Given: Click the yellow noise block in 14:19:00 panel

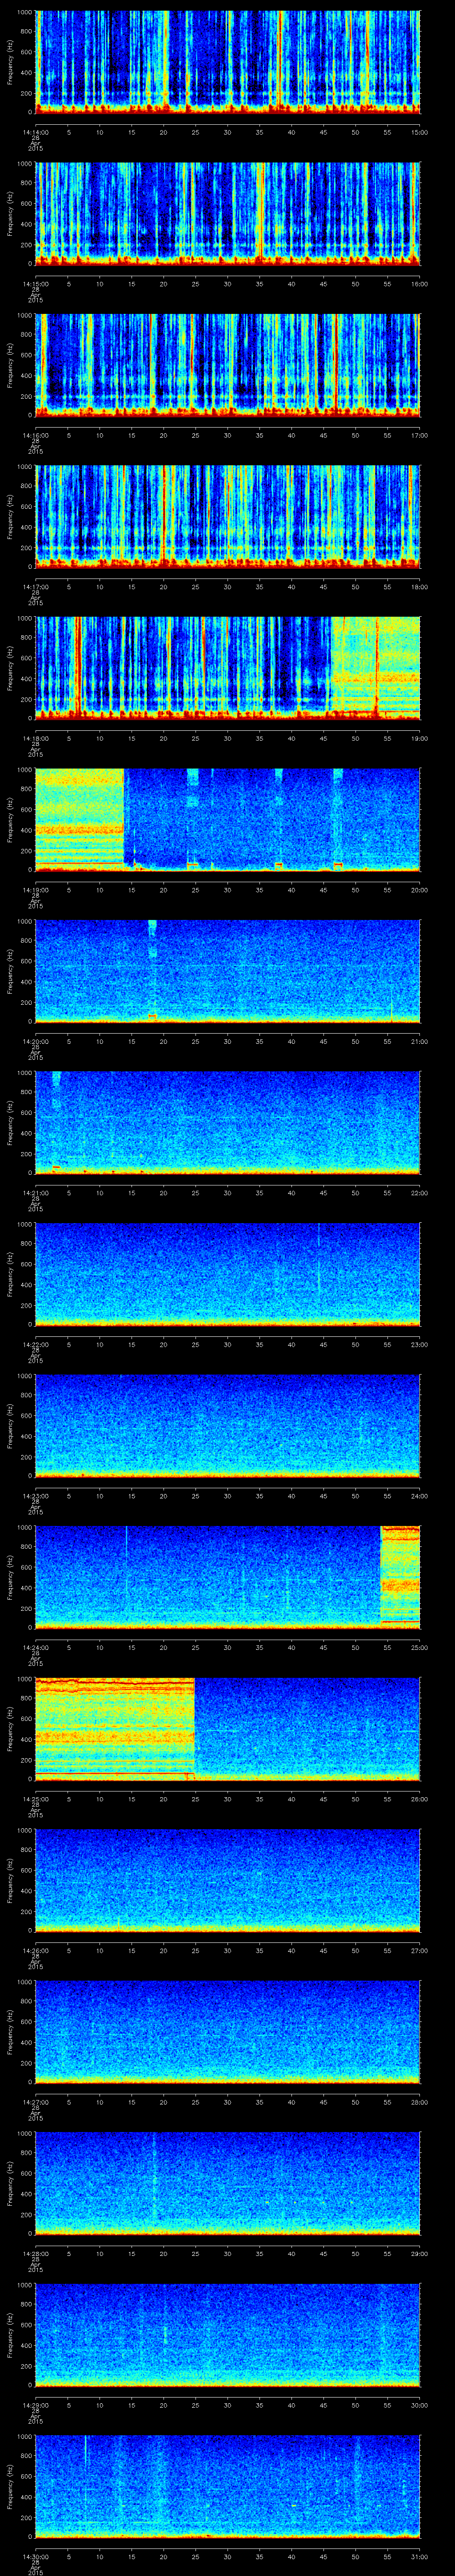Looking at the screenshot, I should click(80, 819).
